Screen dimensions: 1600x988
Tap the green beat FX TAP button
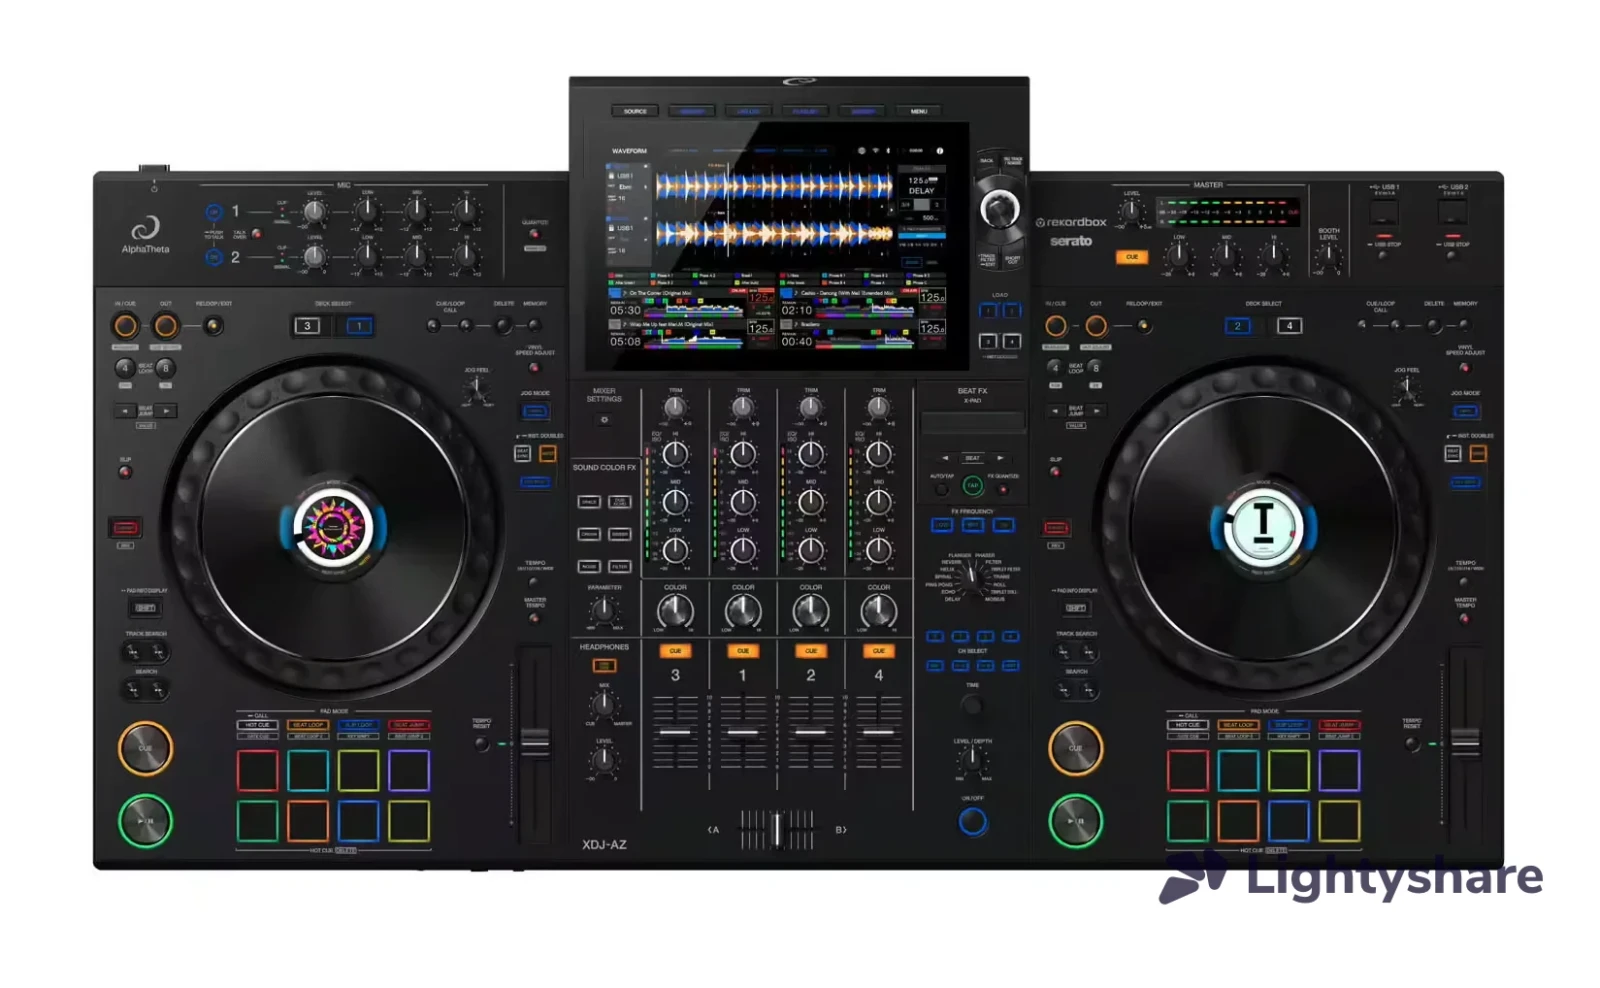(x=972, y=486)
